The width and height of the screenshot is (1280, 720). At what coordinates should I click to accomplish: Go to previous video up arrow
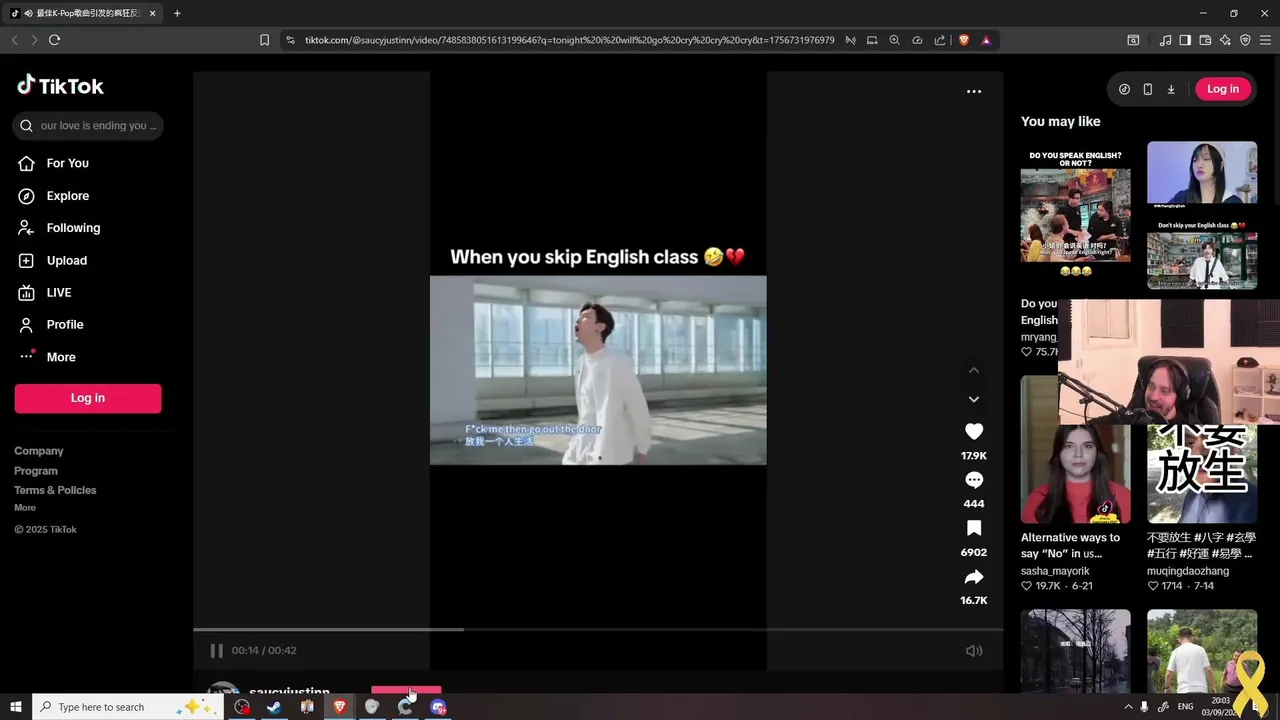974,370
